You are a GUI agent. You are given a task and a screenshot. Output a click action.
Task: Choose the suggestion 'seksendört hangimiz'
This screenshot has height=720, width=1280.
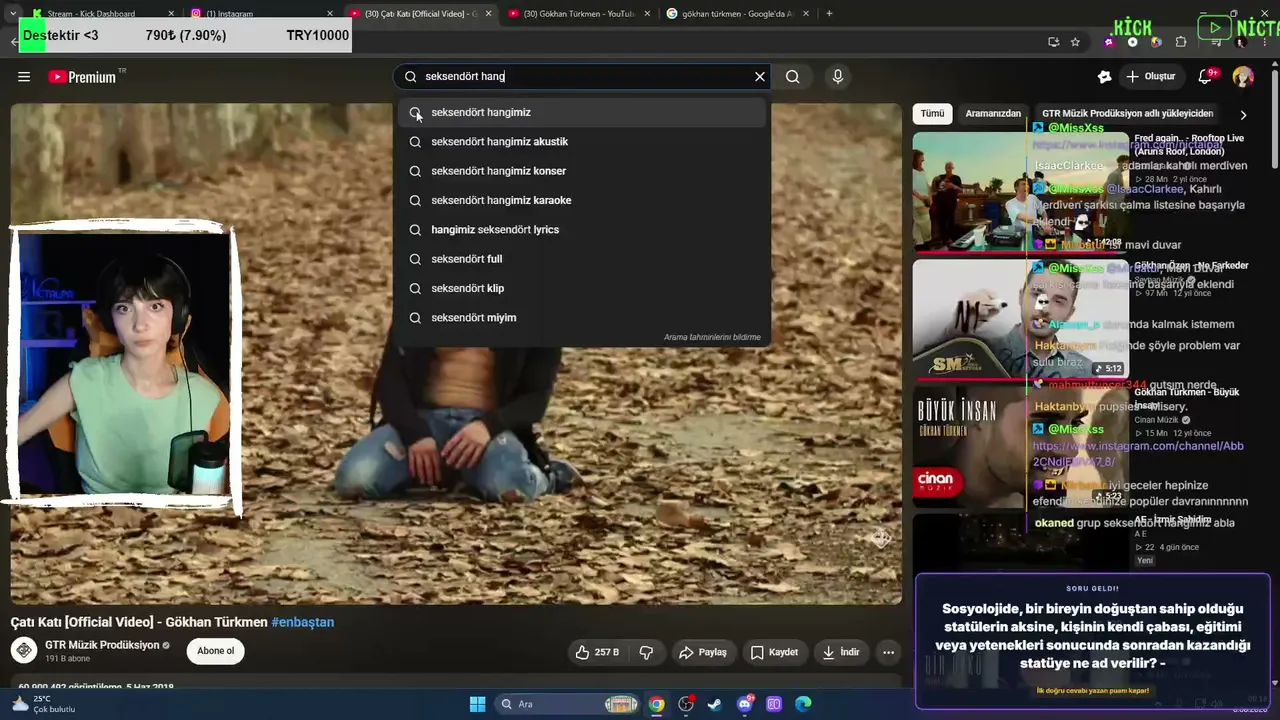click(x=582, y=113)
